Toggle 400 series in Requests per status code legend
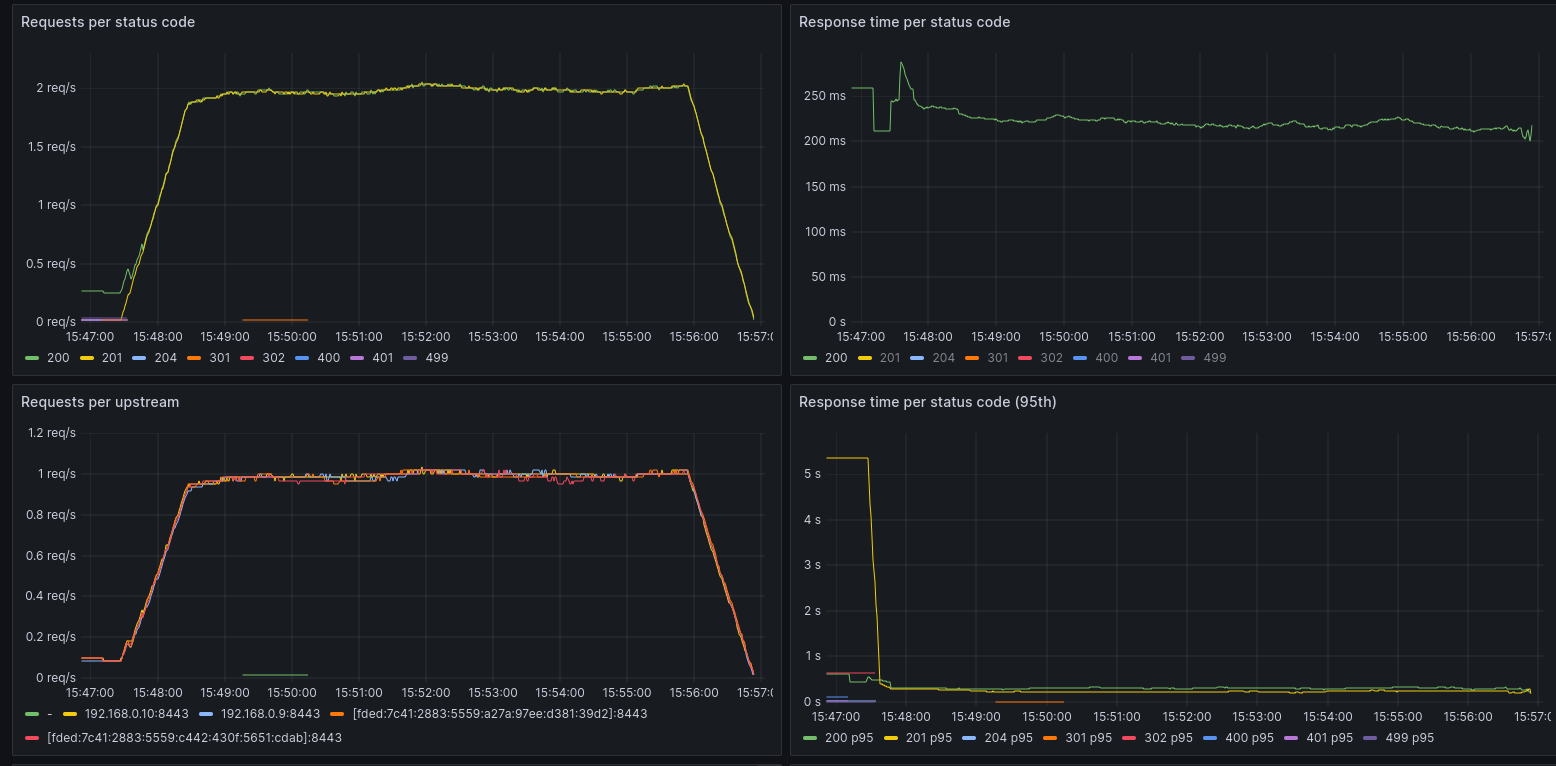Screen dimensions: 1556x766 328,358
